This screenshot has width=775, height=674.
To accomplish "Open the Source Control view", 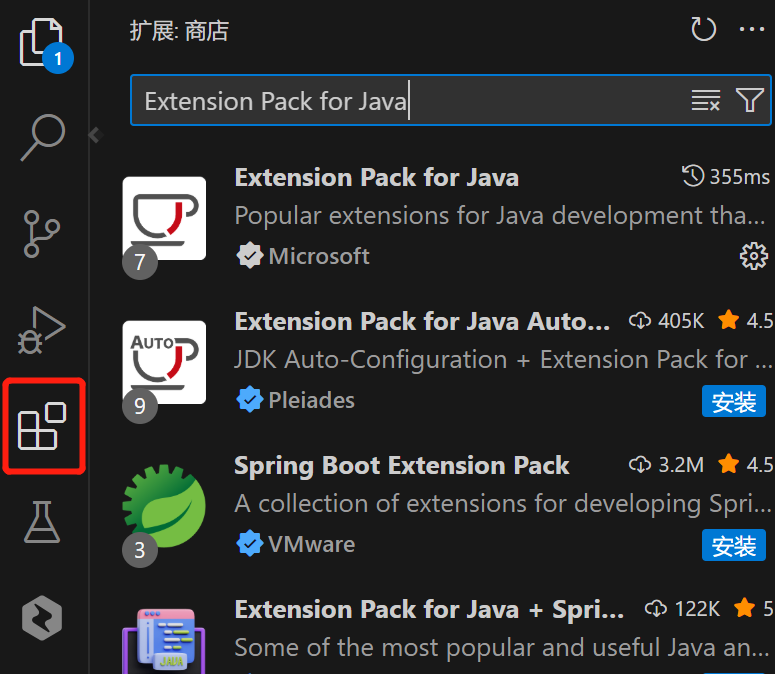I will pos(42,233).
